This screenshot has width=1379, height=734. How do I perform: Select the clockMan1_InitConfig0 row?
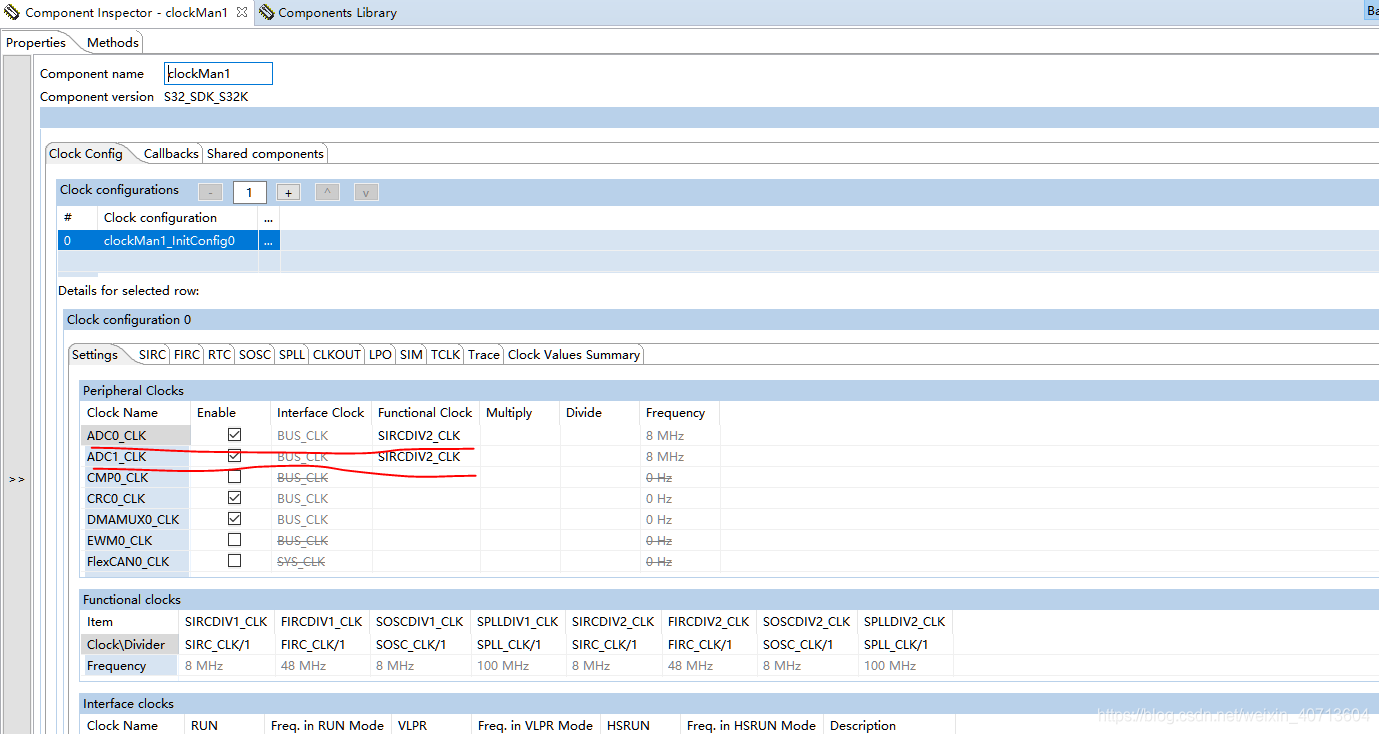[x=169, y=240]
